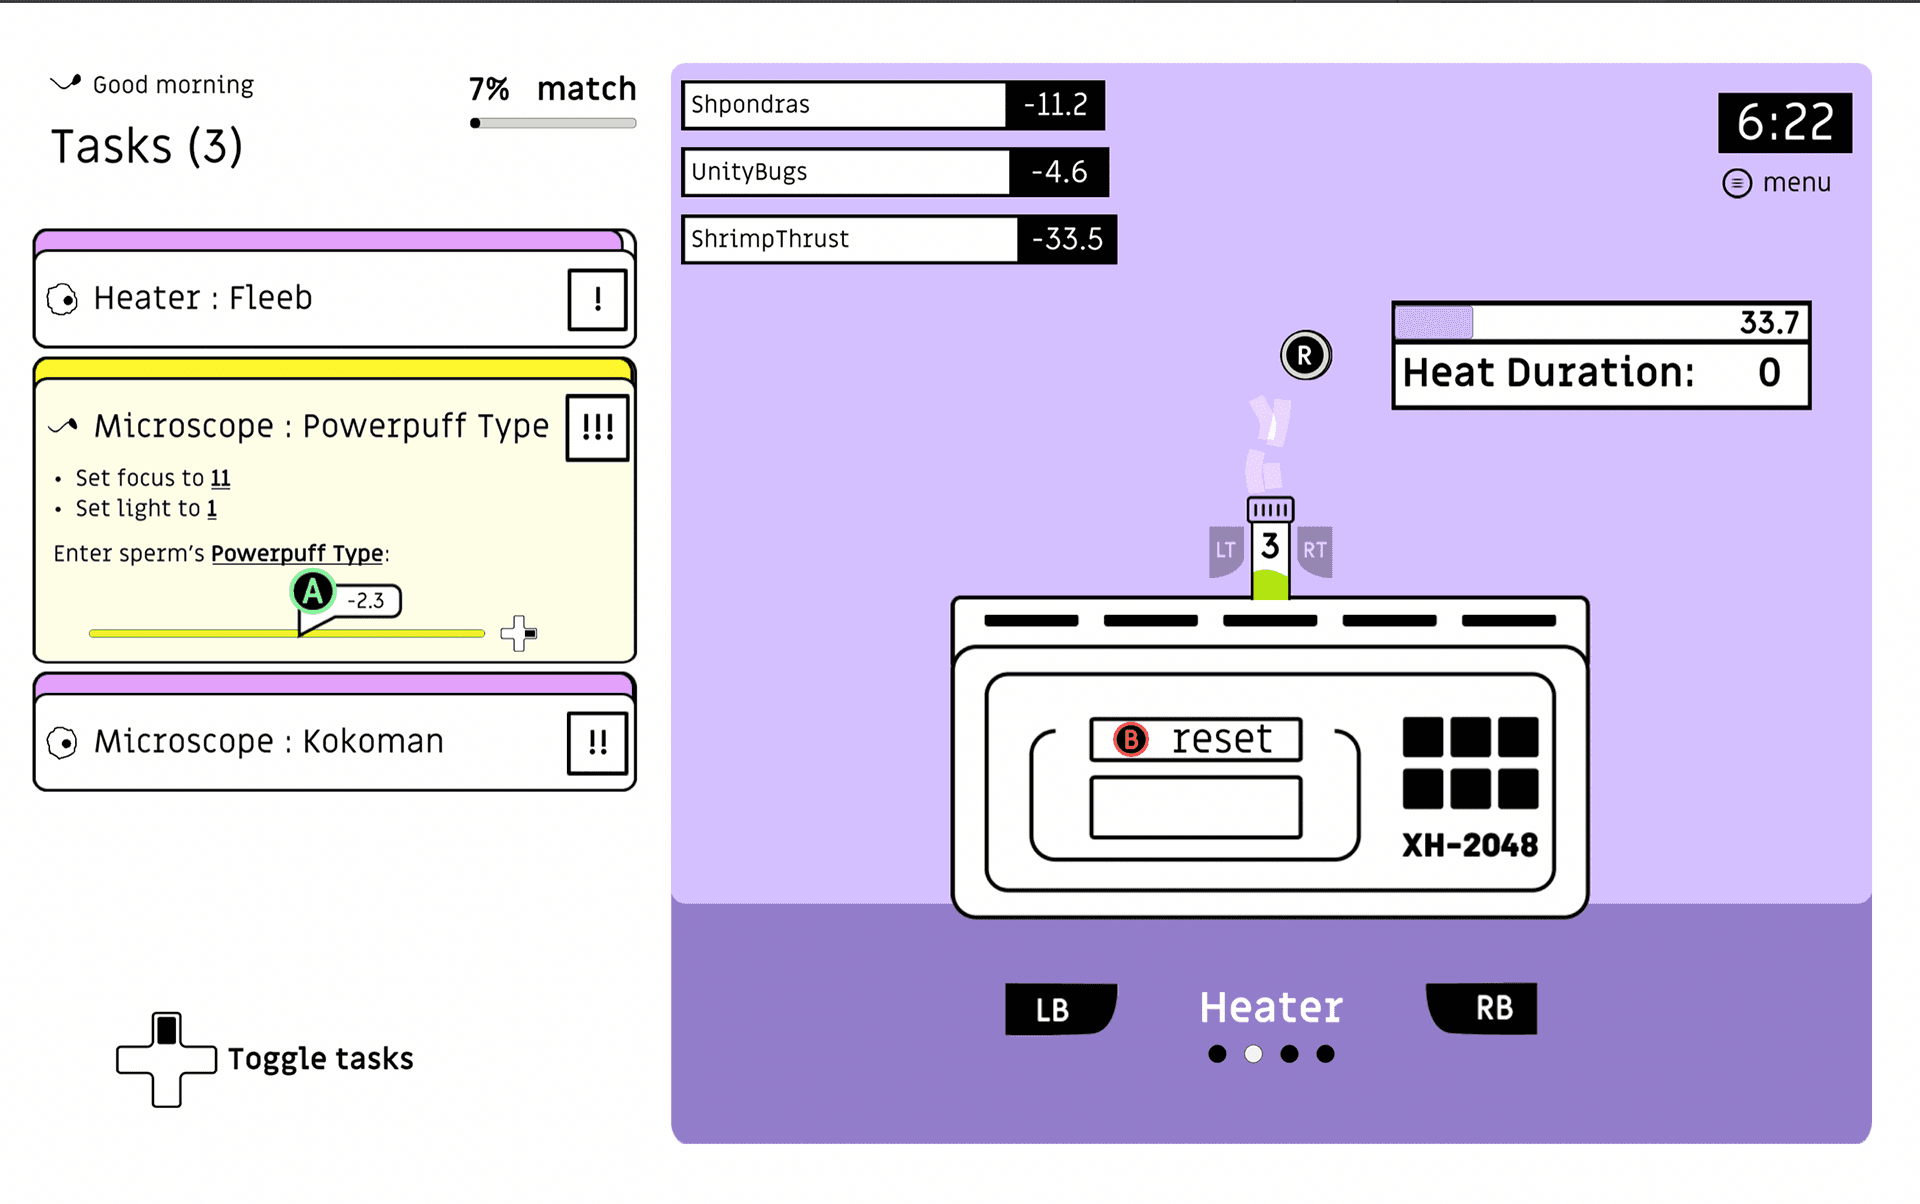Click the R button icon above the vial
The height and width of the screenshot is (1204, 1920).
(x=1305, y=355)
